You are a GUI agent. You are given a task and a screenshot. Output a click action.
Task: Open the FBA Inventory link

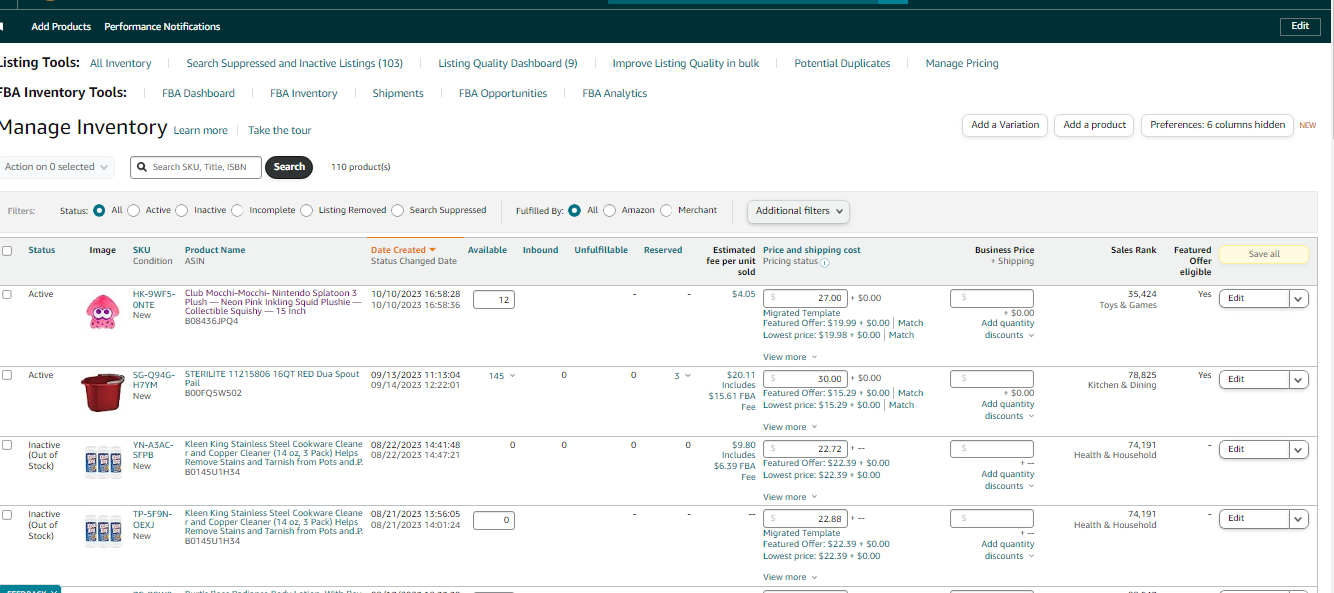point(303,93)
